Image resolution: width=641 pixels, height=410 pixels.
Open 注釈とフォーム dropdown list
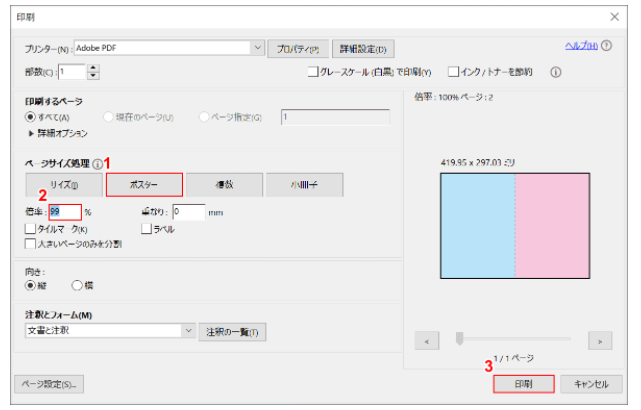[x=188, y=331]
